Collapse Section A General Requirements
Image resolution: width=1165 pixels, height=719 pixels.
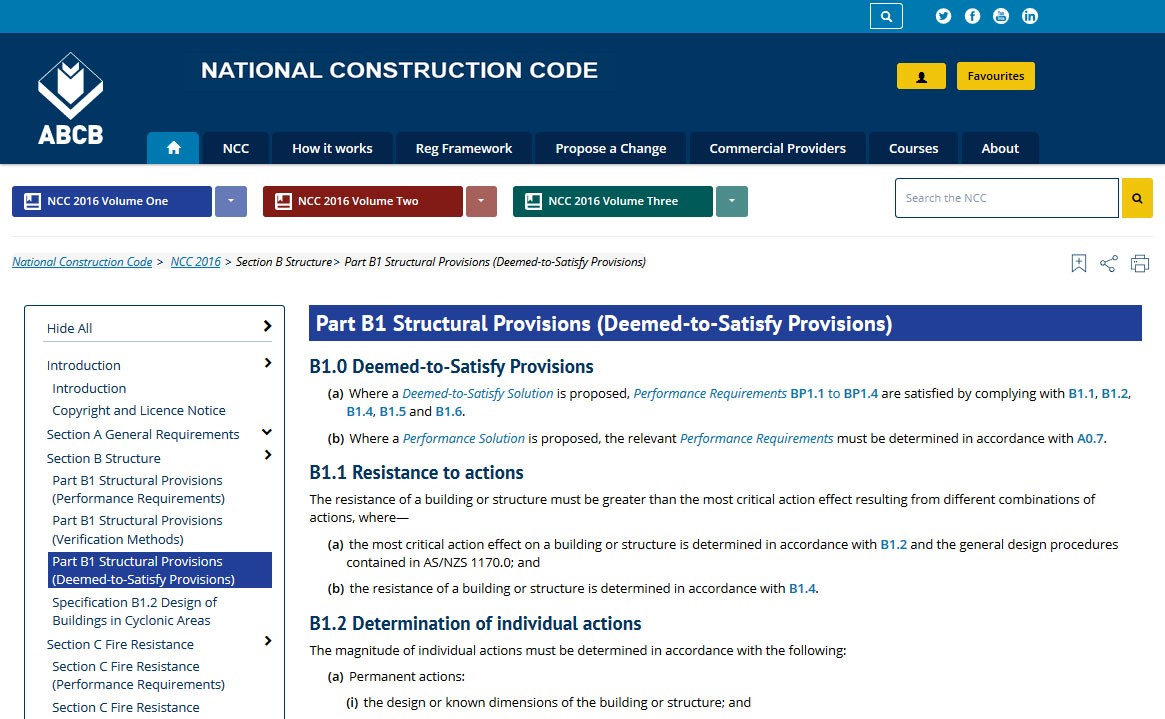tap(268, 434)
